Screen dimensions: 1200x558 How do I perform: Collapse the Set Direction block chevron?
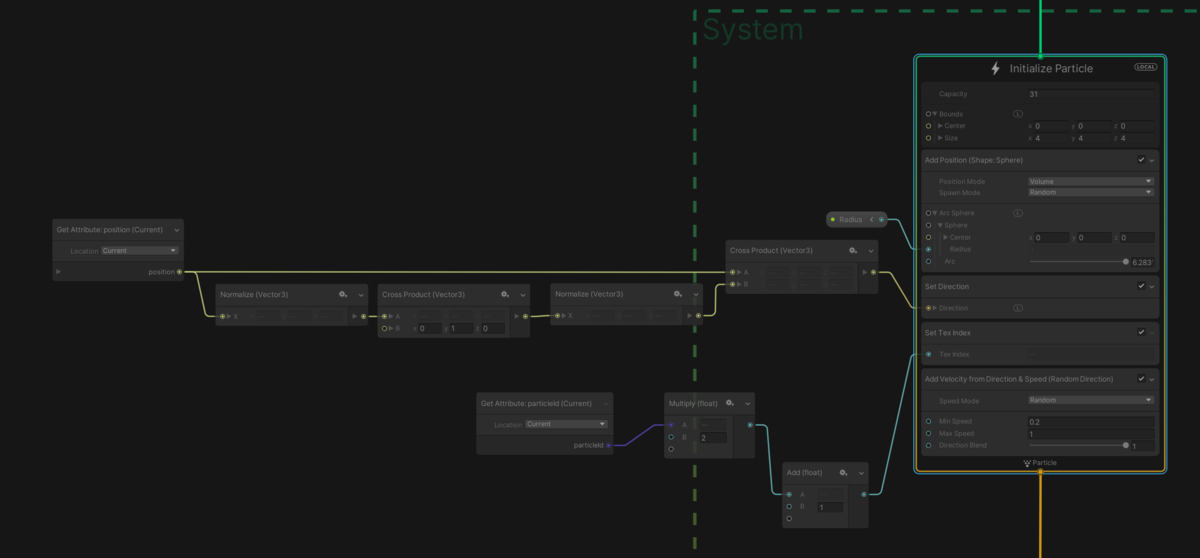point(1152,286)
